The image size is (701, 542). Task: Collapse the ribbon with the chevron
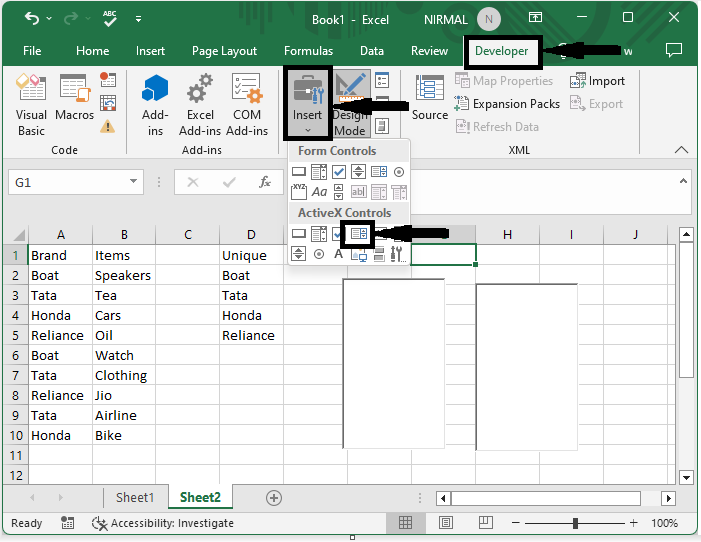(x=682, y=150)
